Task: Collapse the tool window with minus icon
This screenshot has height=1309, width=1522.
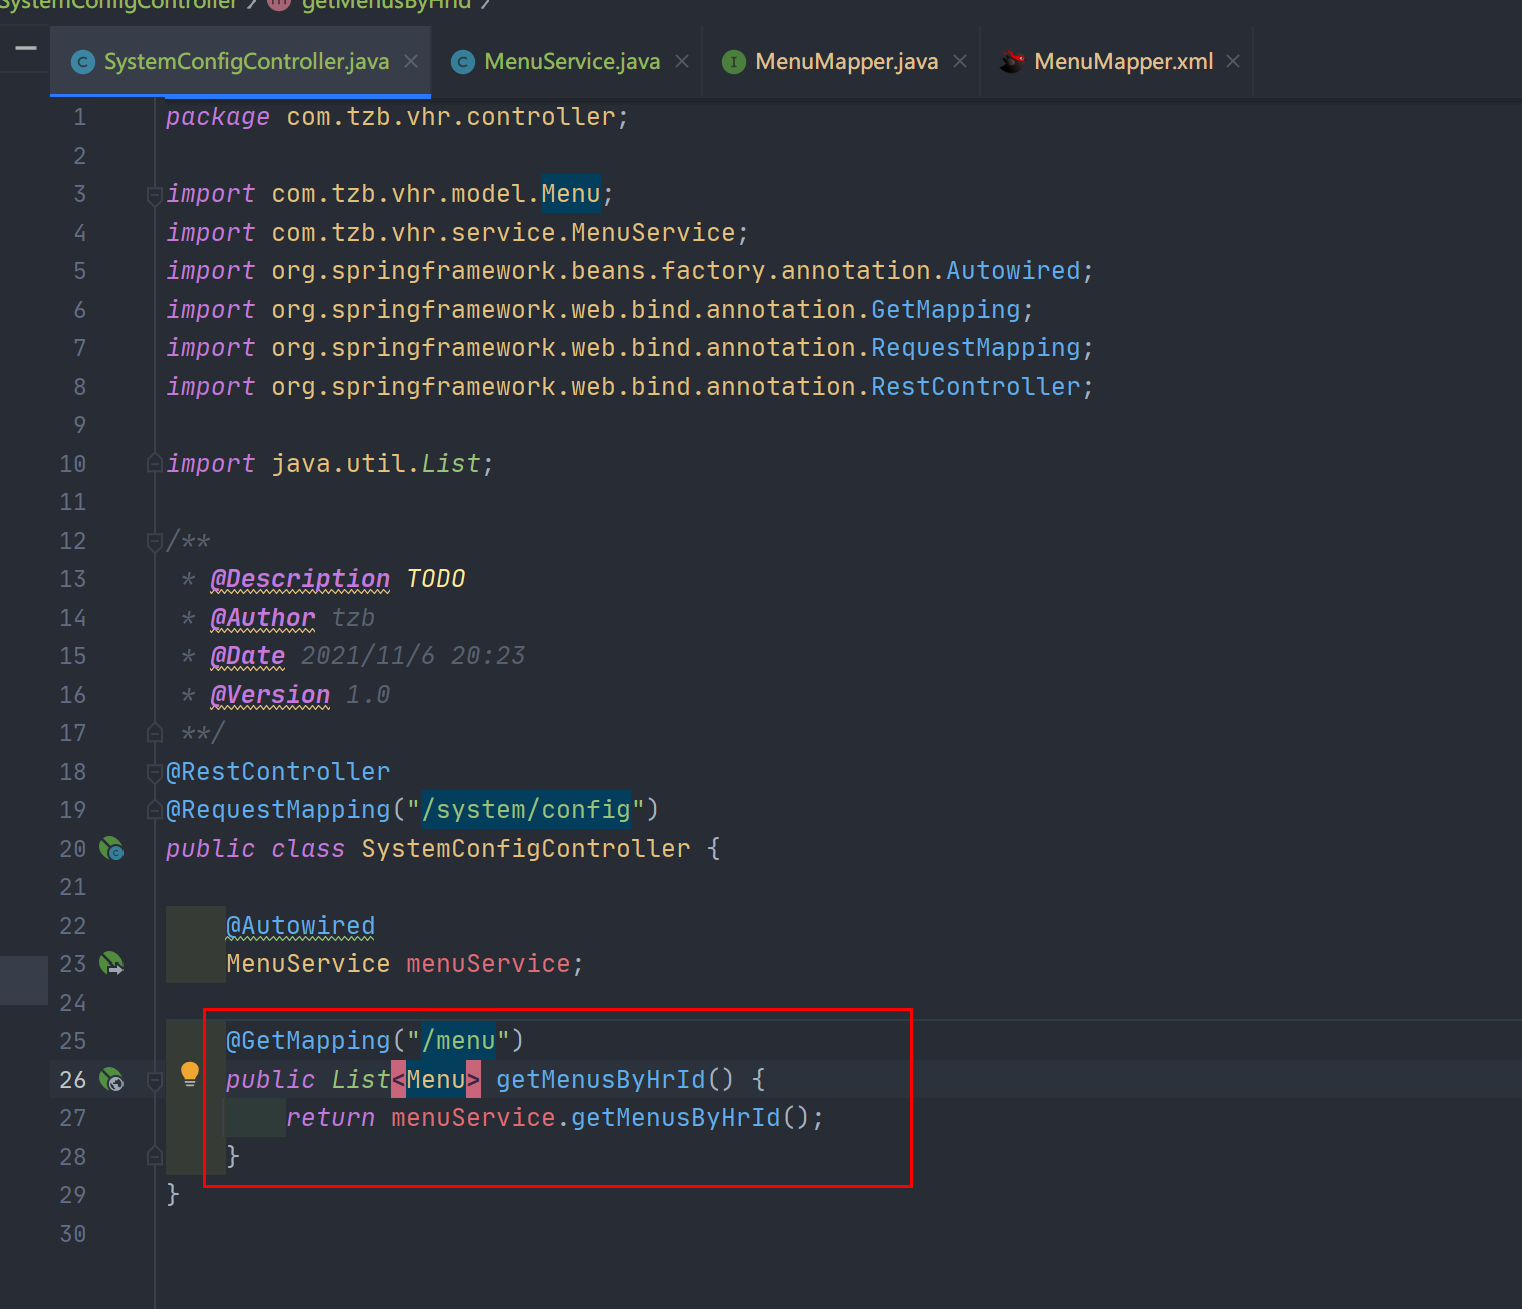Action: (26, 48)
